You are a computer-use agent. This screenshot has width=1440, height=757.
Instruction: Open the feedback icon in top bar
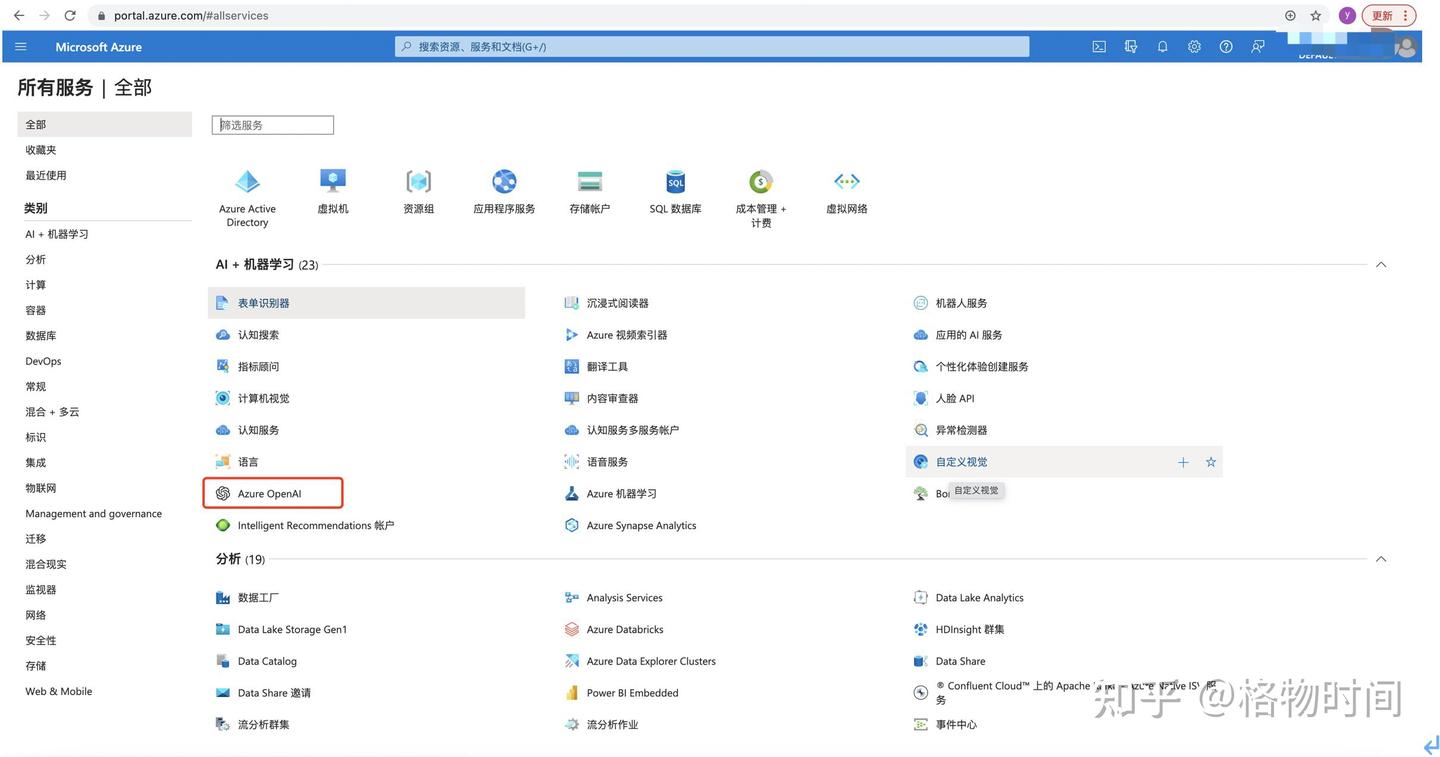point(1257,46)
